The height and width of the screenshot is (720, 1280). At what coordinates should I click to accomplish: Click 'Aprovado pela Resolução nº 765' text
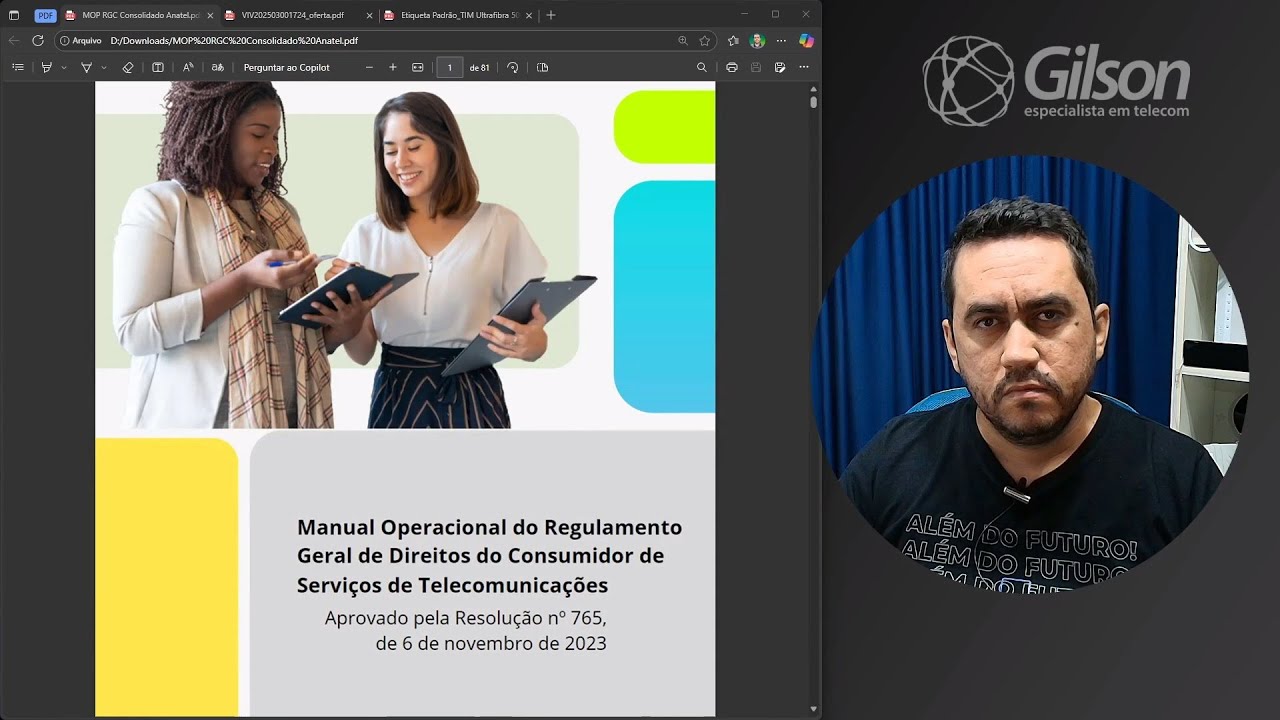(465, 618)
